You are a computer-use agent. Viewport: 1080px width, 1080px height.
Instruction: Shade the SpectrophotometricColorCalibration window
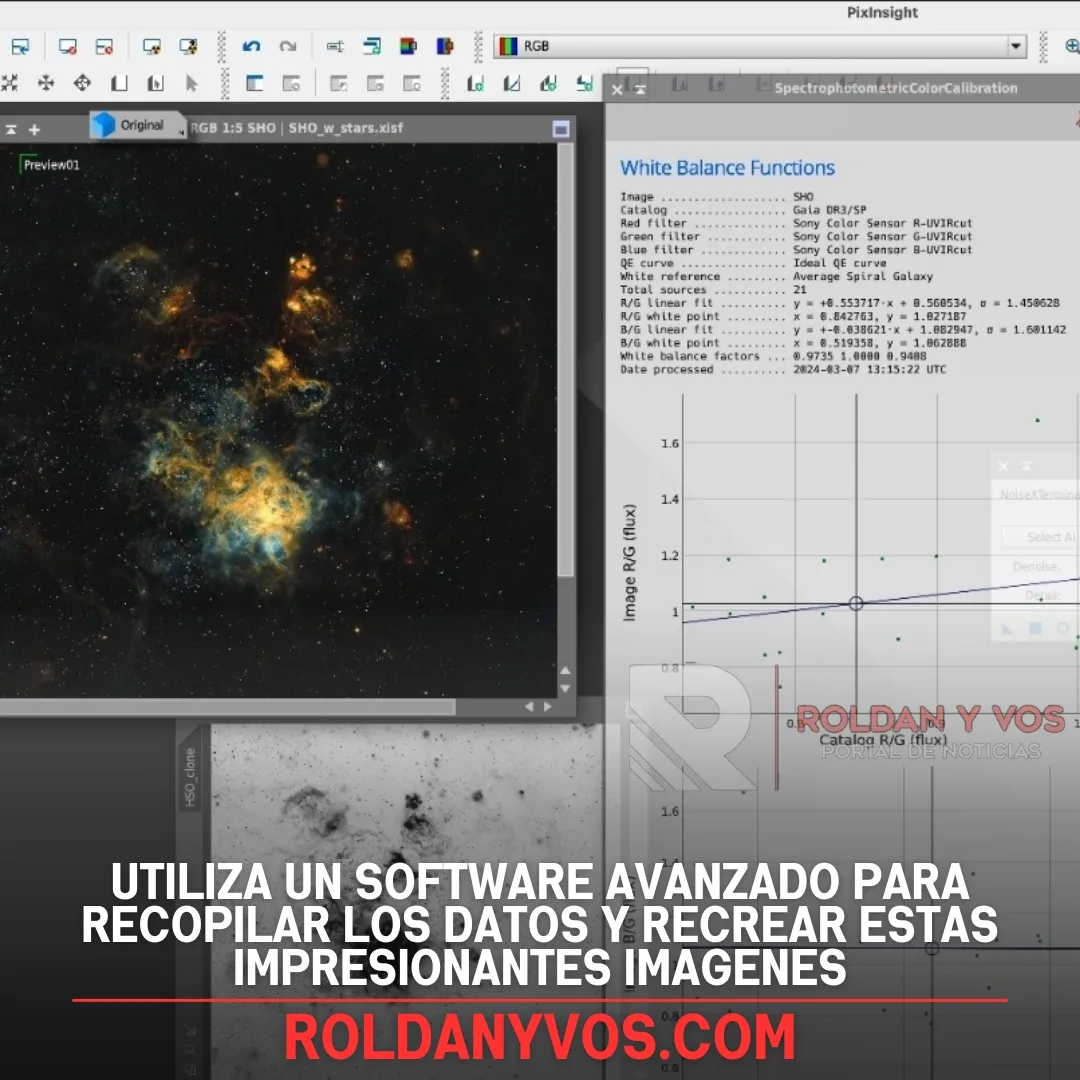(641, 90)
